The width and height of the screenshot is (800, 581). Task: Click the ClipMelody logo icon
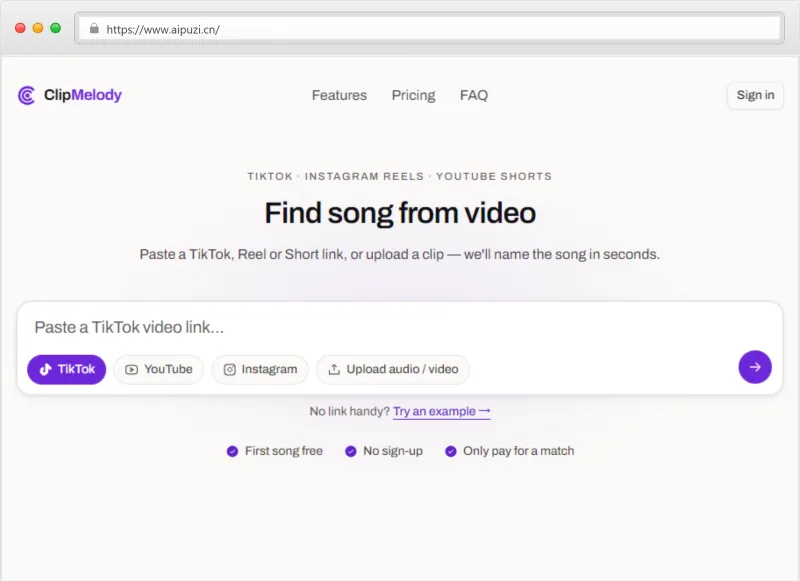click(x=27, y=95)
